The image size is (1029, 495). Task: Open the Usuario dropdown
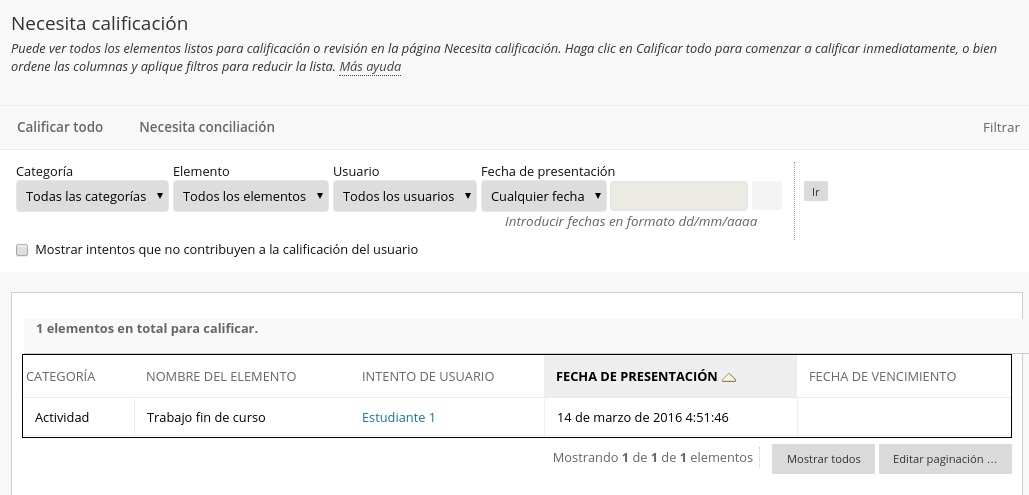(405, 196)
